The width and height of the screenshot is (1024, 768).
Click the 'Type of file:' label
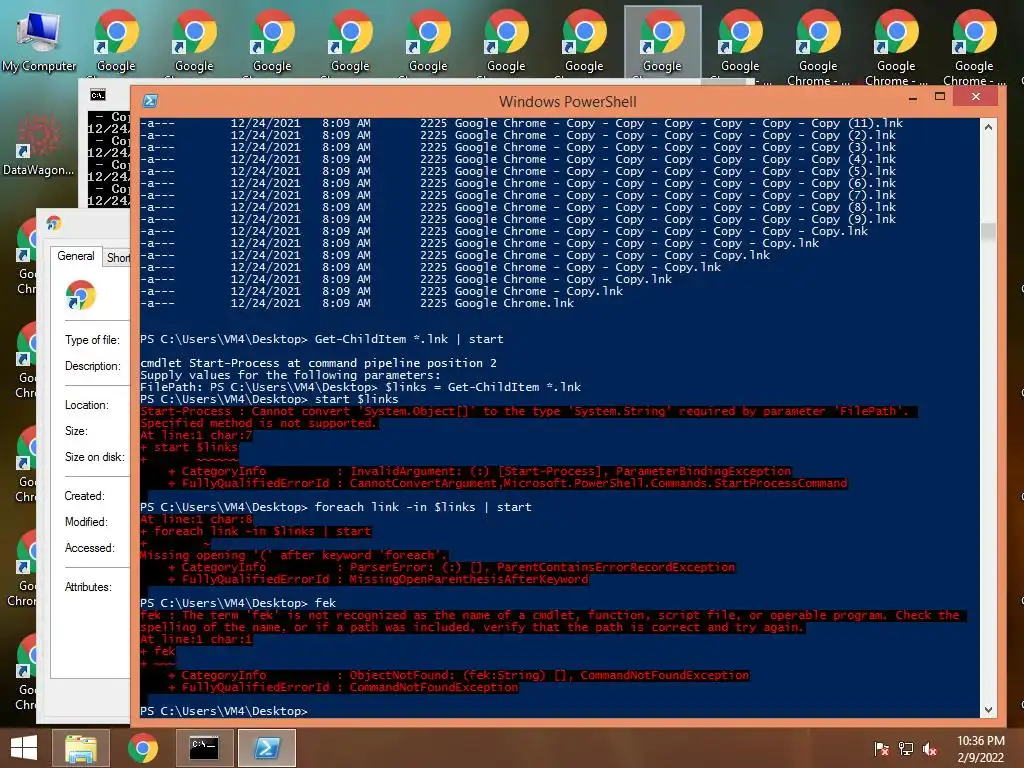(92, 340)
